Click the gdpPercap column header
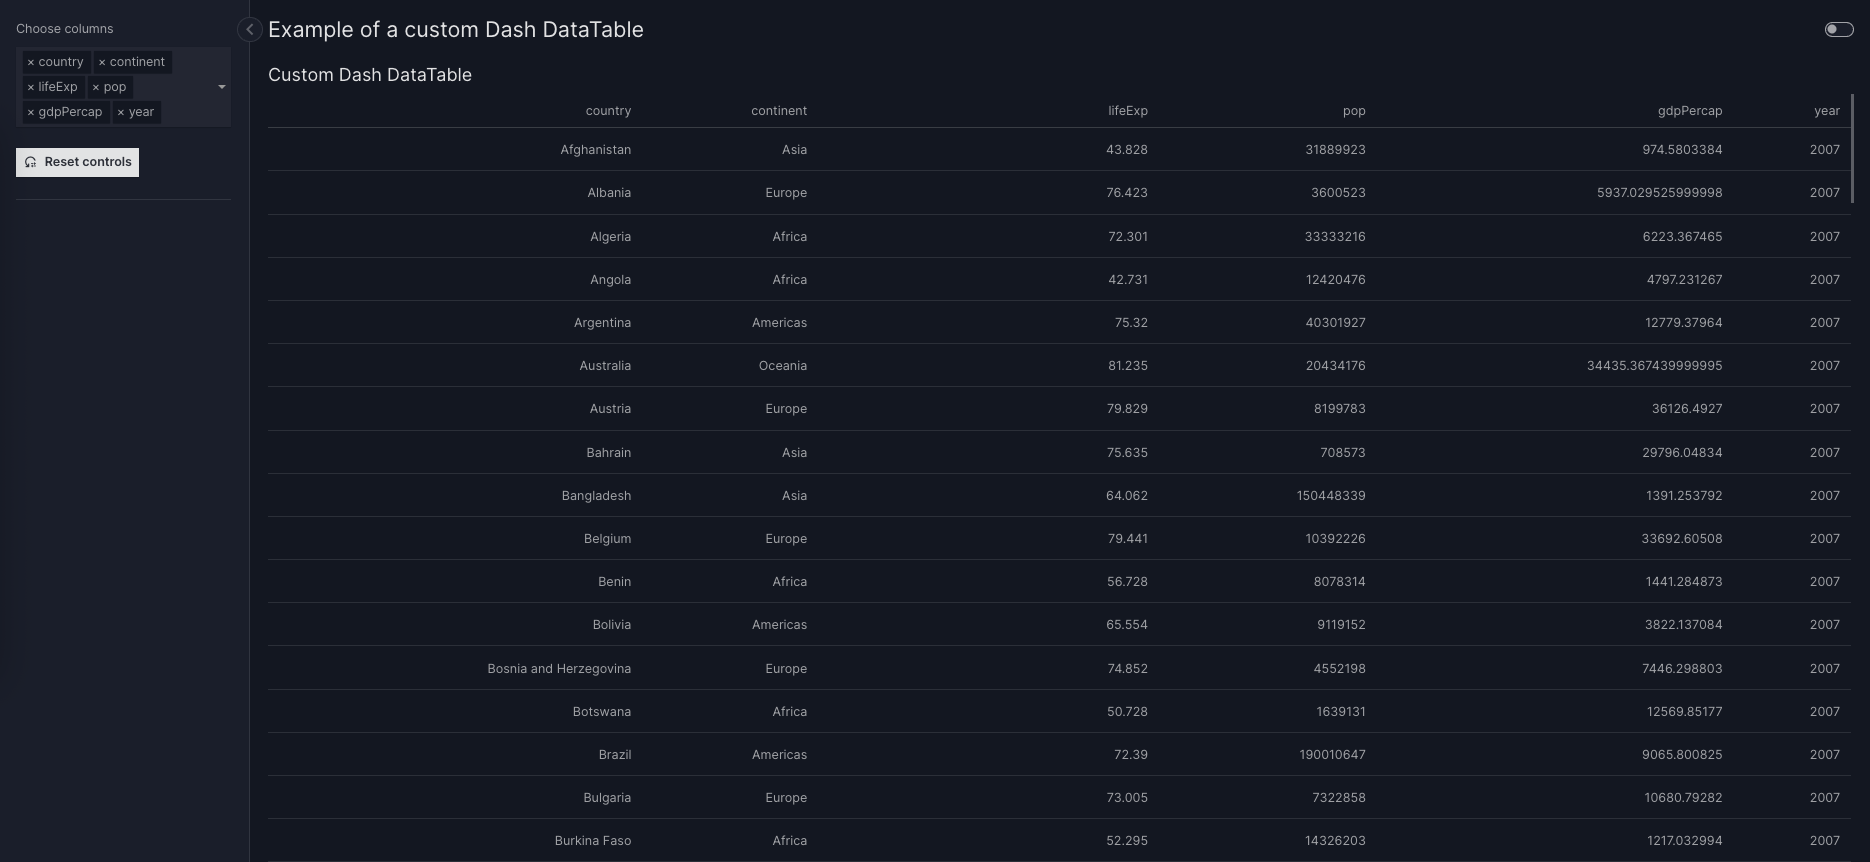This screenshot has width=1870, height=862. point(1689,111)
